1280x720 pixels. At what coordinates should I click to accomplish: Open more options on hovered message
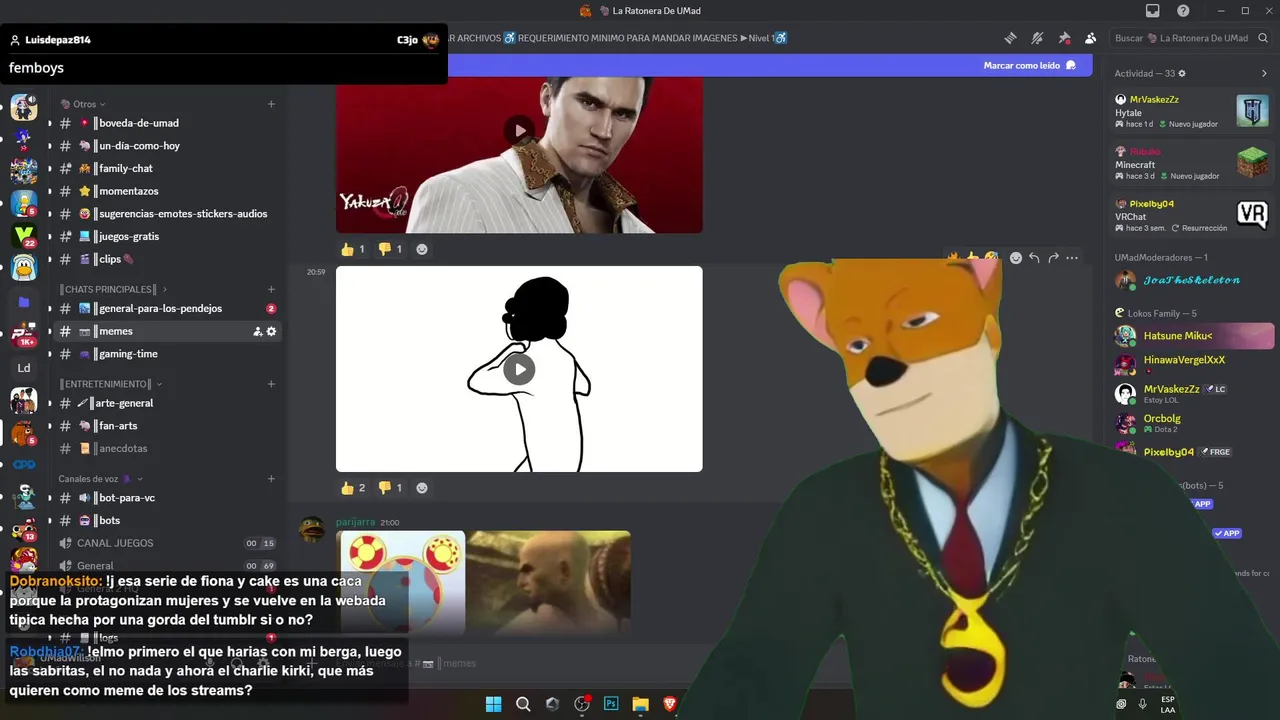1072,258
